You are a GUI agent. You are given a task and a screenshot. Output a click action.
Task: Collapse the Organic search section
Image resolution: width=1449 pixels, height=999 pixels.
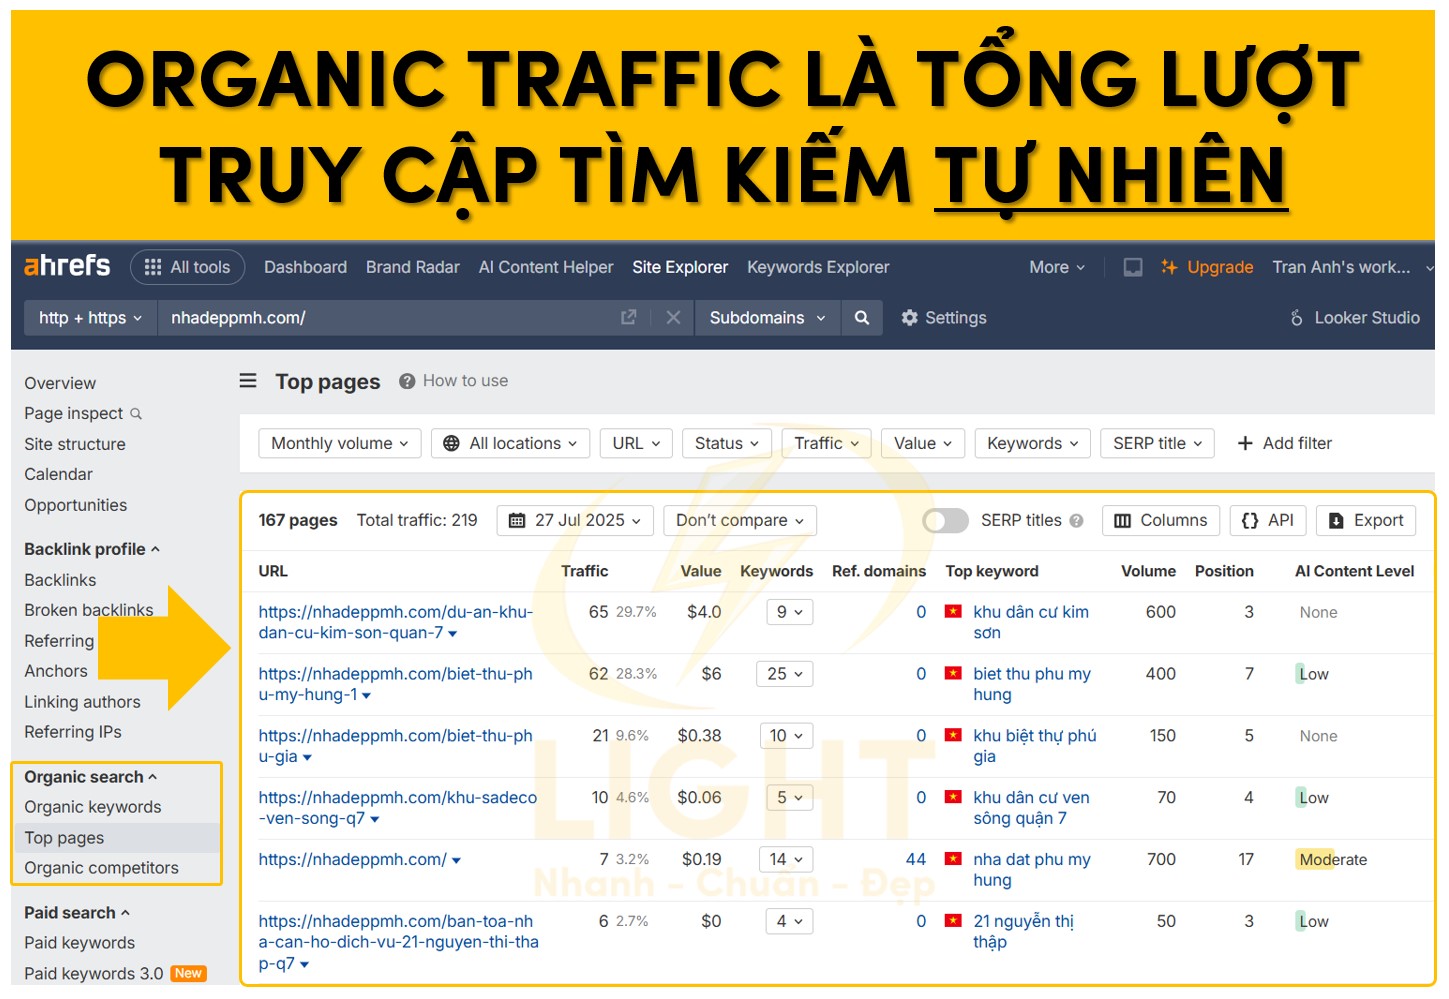[x=90, y=777]
